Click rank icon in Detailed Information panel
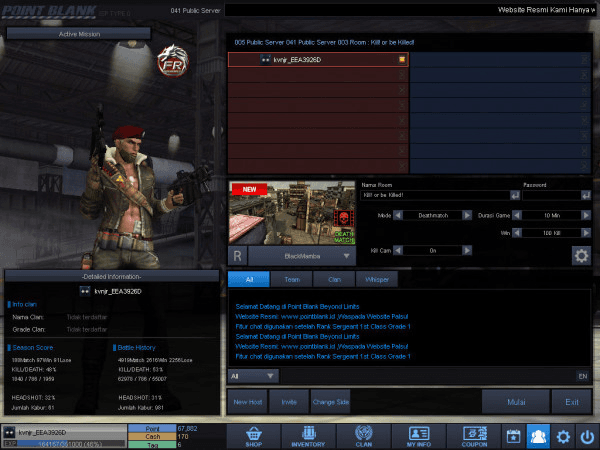Viewport: 600px width, 450px height. 85,291
